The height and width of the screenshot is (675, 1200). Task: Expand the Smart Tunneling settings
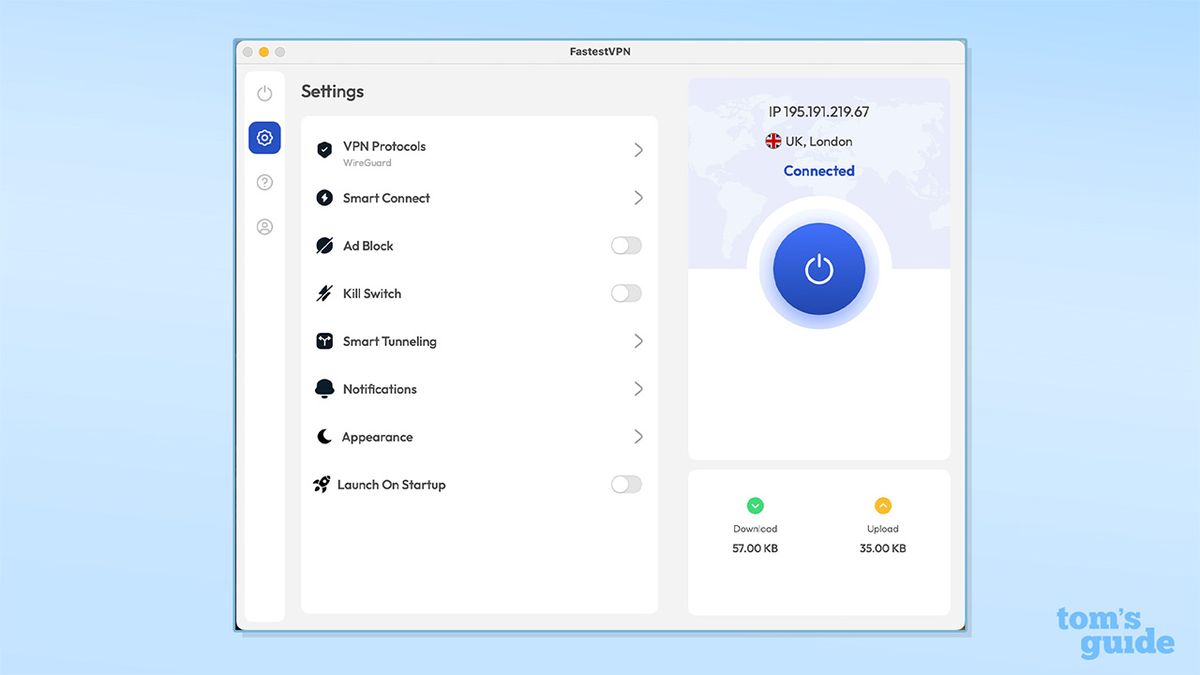(639, 341)
